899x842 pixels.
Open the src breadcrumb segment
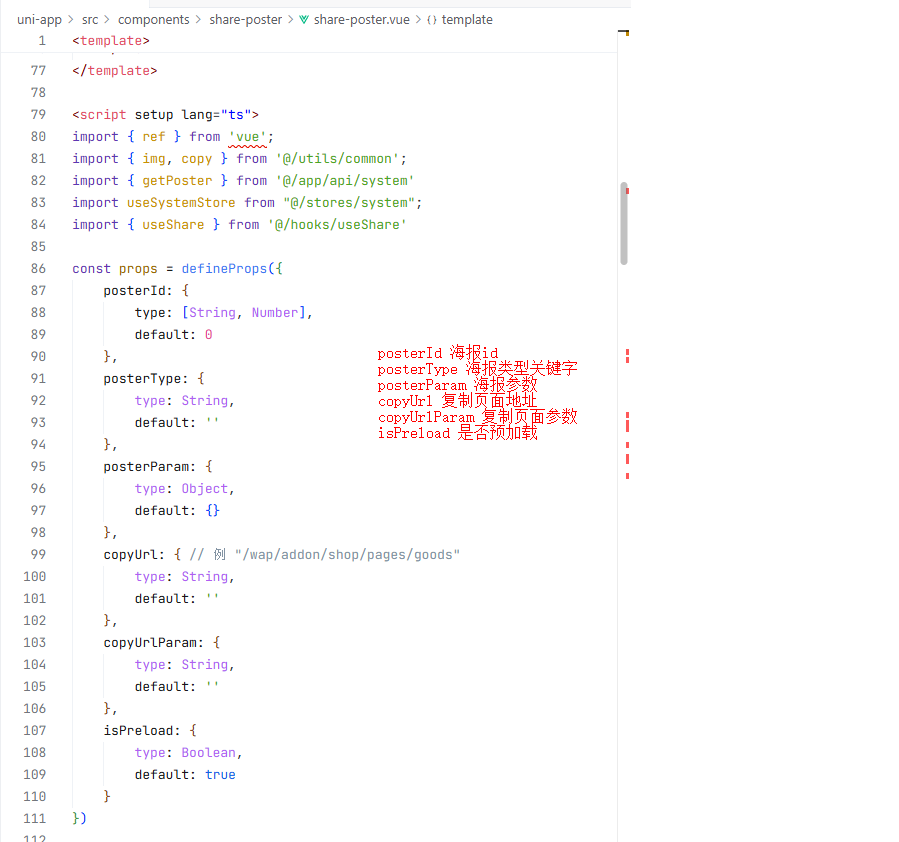pos(90,20)
